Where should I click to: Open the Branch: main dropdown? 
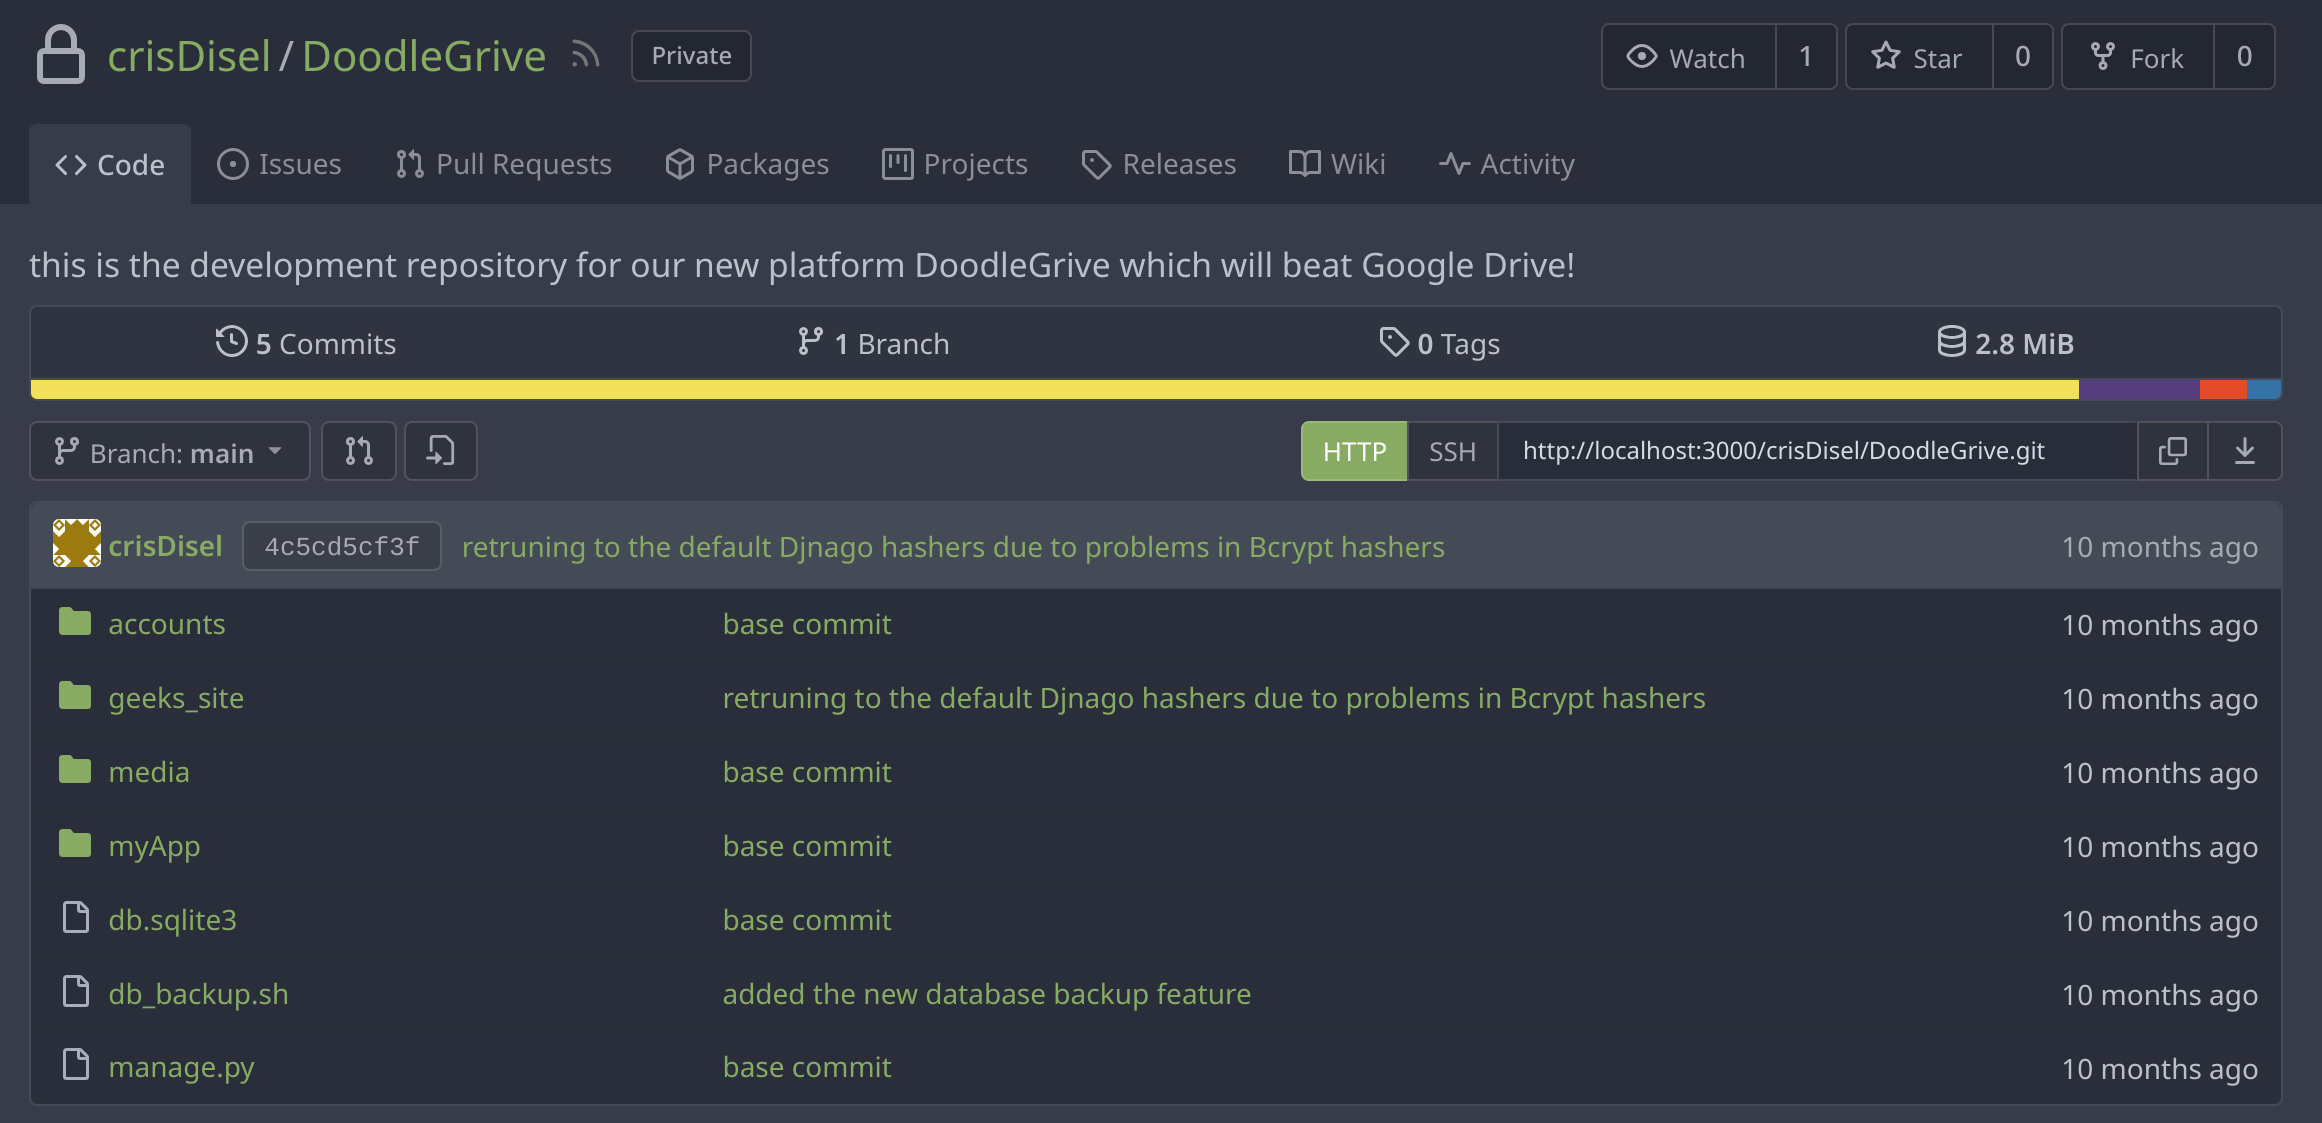170,451
